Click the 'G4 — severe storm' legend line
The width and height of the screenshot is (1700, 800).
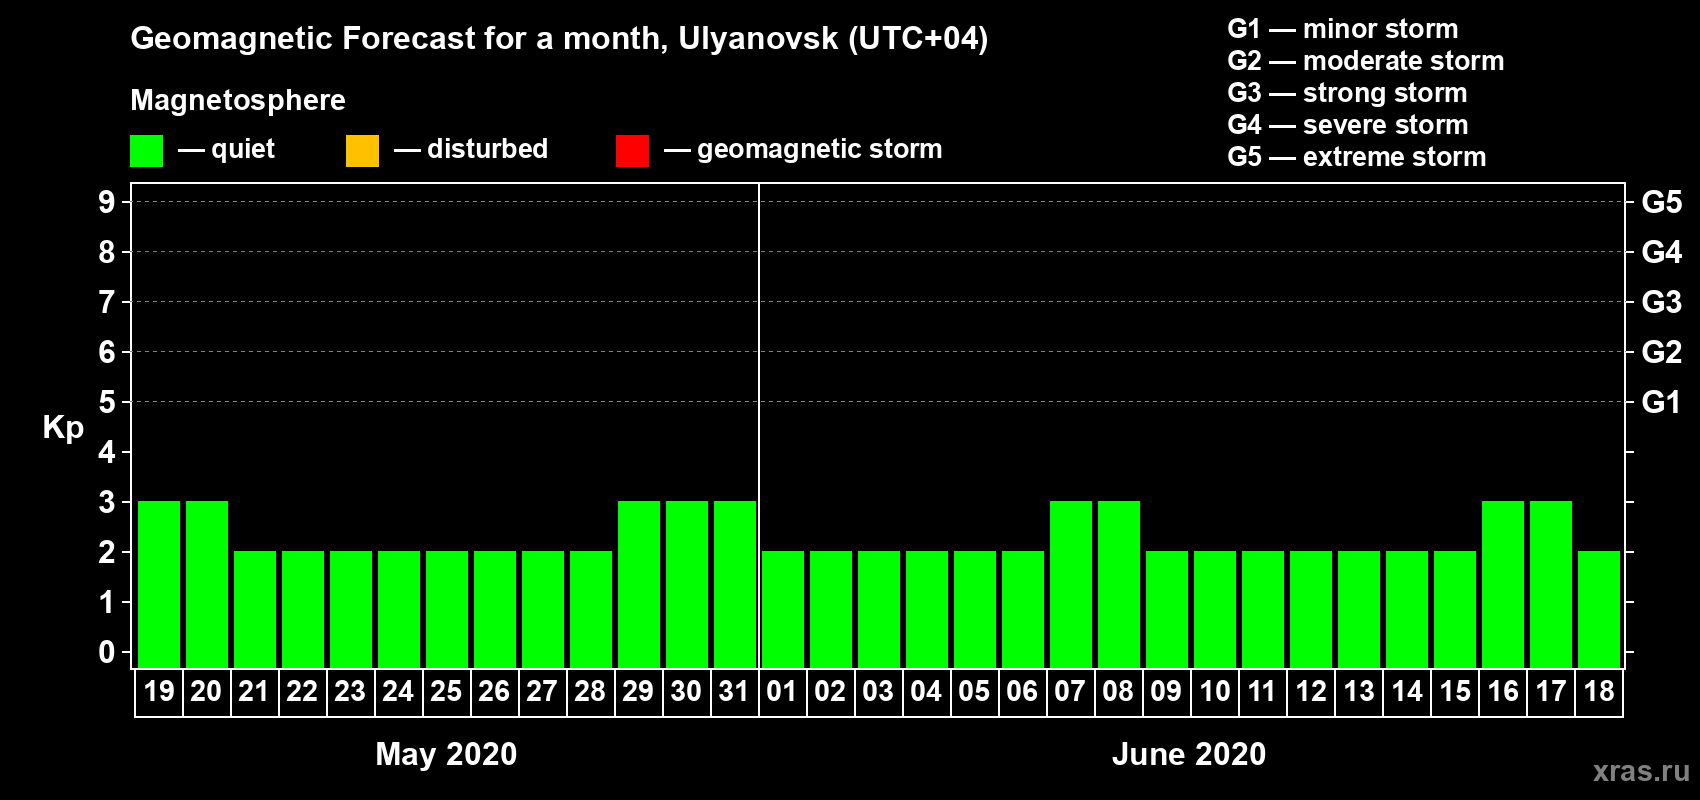pos(1348,125)
